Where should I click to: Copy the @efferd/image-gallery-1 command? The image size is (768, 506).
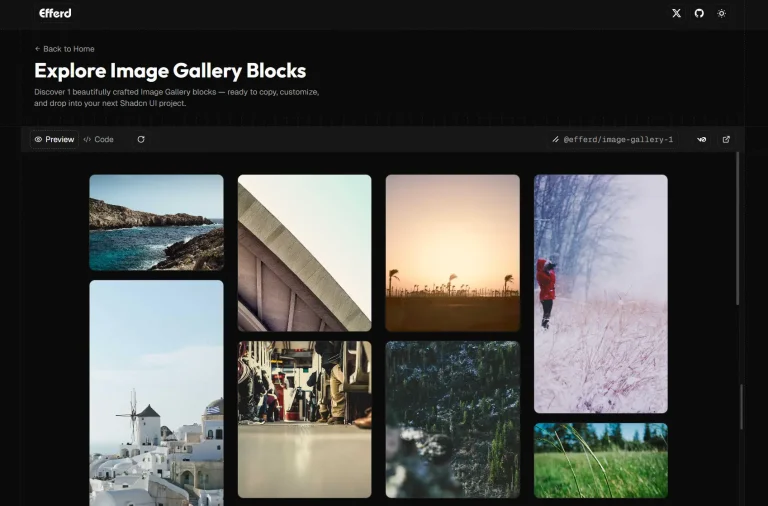[x=613, y=140]
